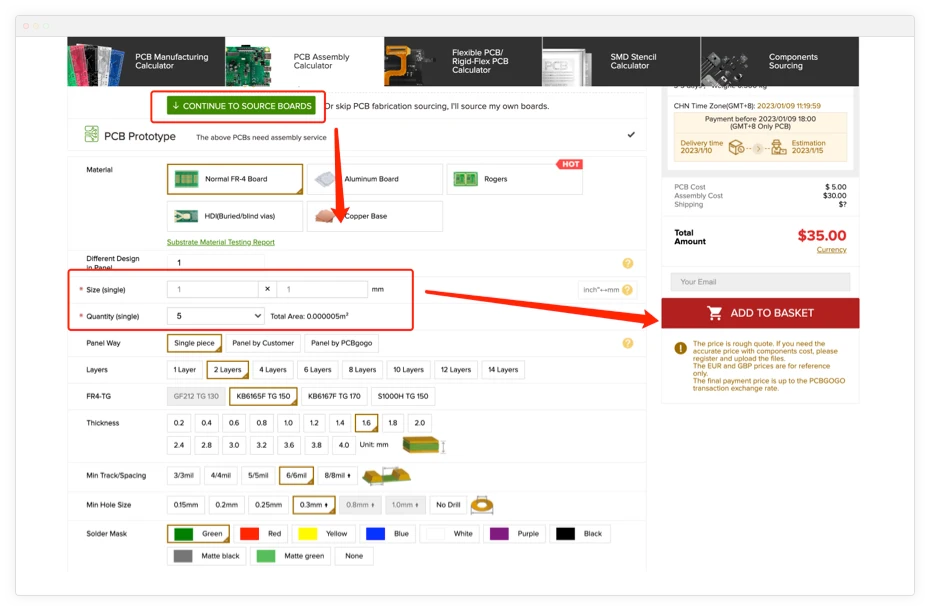Choose 4 Layers option

click(273, 370)
